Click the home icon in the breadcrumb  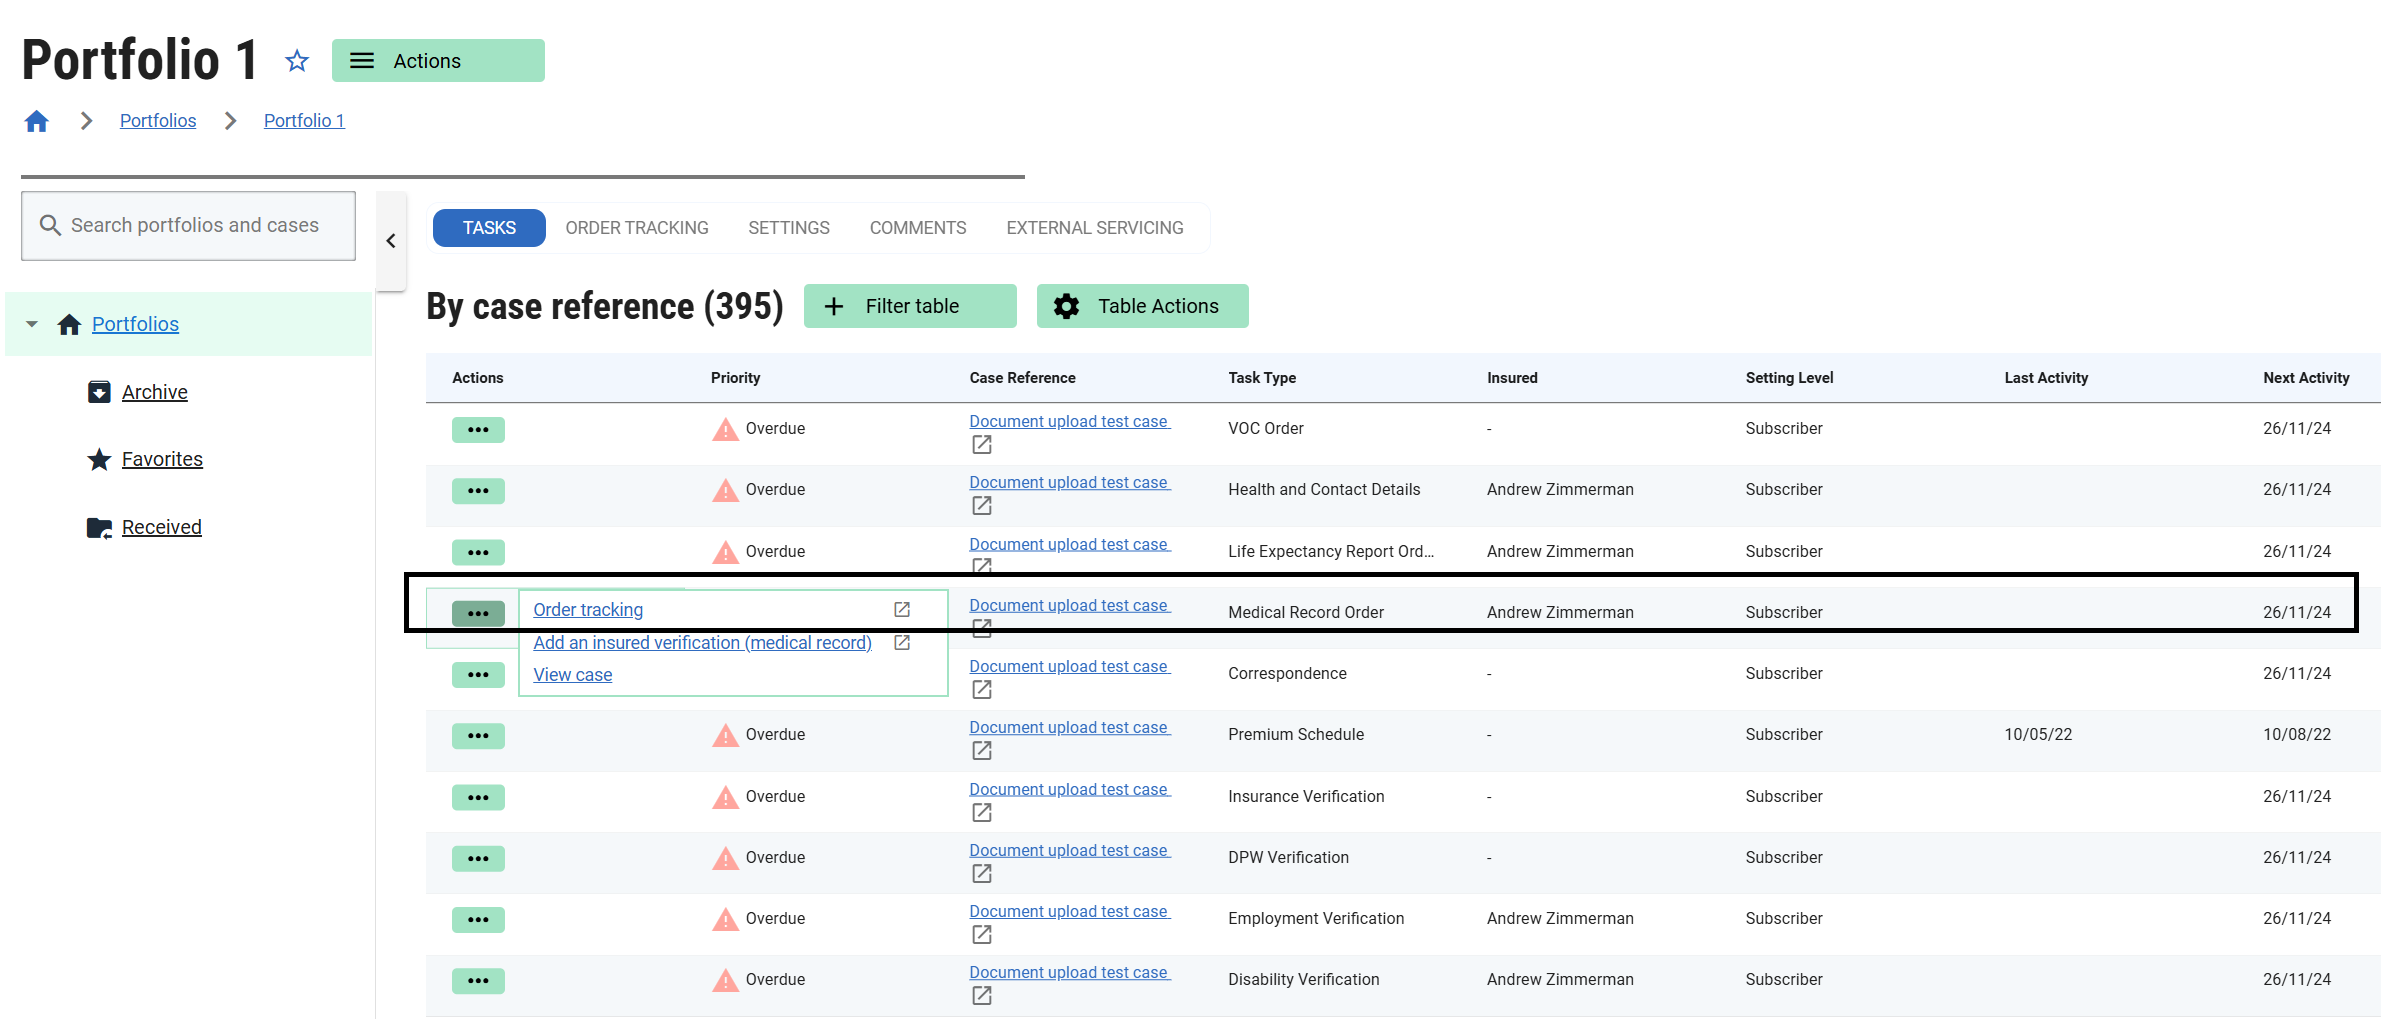[37, 121]
